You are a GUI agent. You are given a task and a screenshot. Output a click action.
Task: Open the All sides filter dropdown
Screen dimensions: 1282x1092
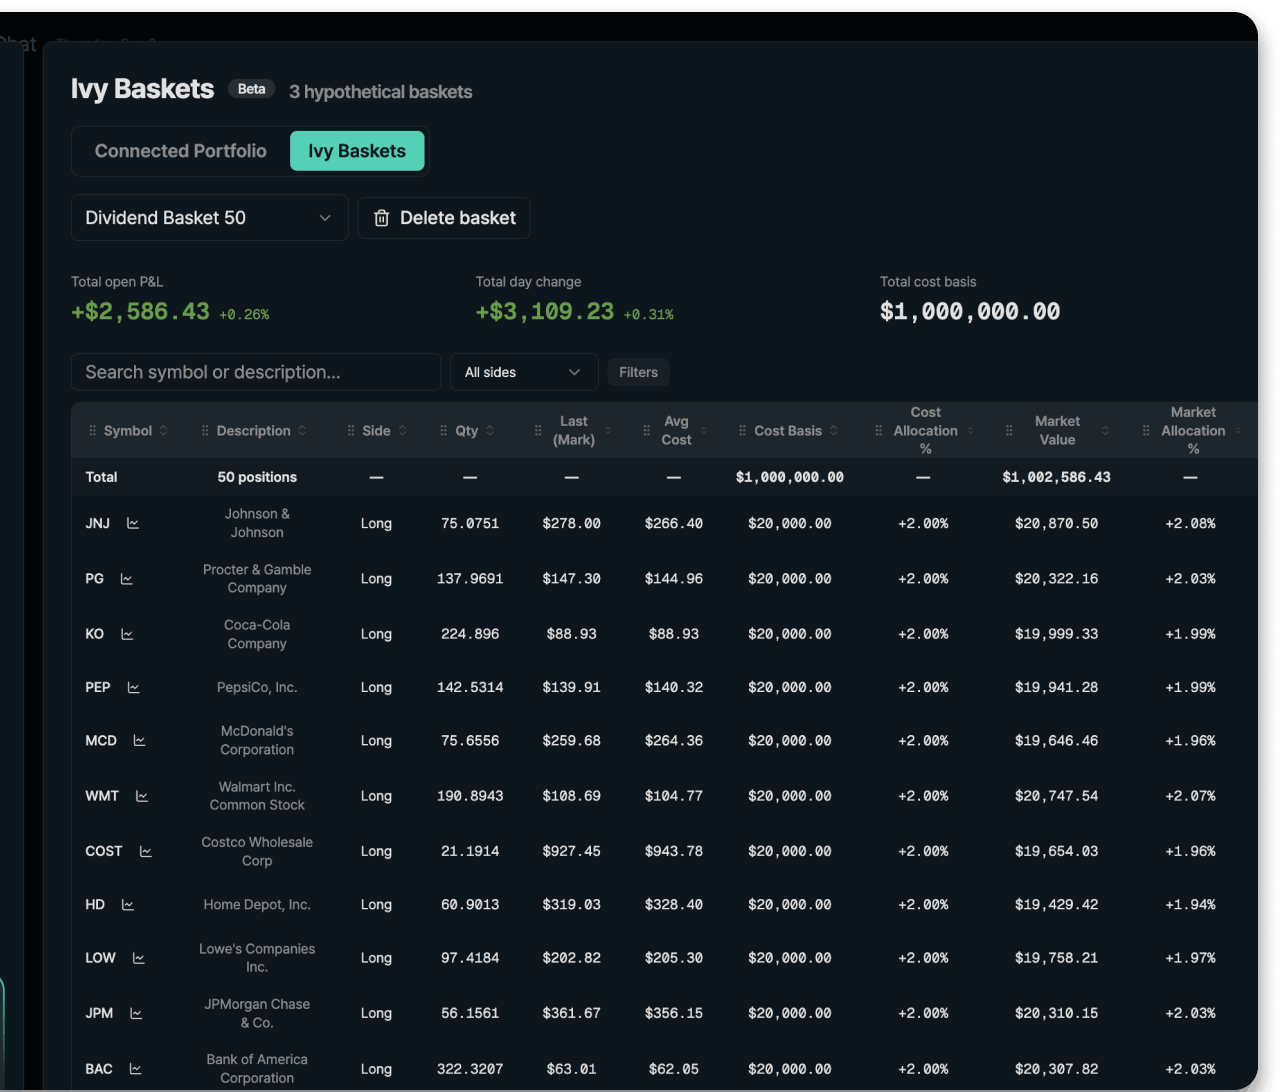(524, 372)
